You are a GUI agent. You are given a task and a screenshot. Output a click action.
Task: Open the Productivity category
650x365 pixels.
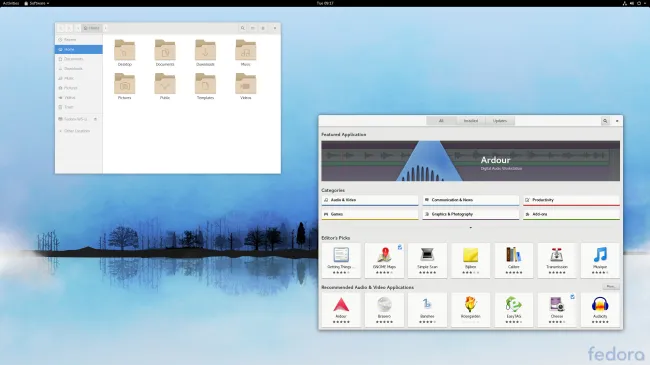click(571, 200)
